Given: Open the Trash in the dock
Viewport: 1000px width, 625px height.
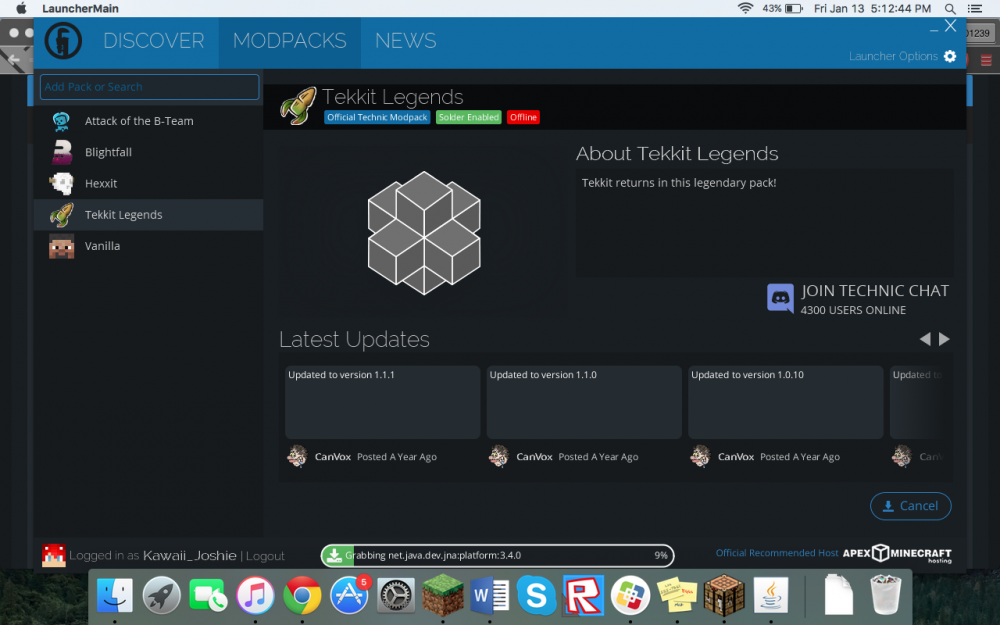Looking at the screenshot, I should click(886, 594).
